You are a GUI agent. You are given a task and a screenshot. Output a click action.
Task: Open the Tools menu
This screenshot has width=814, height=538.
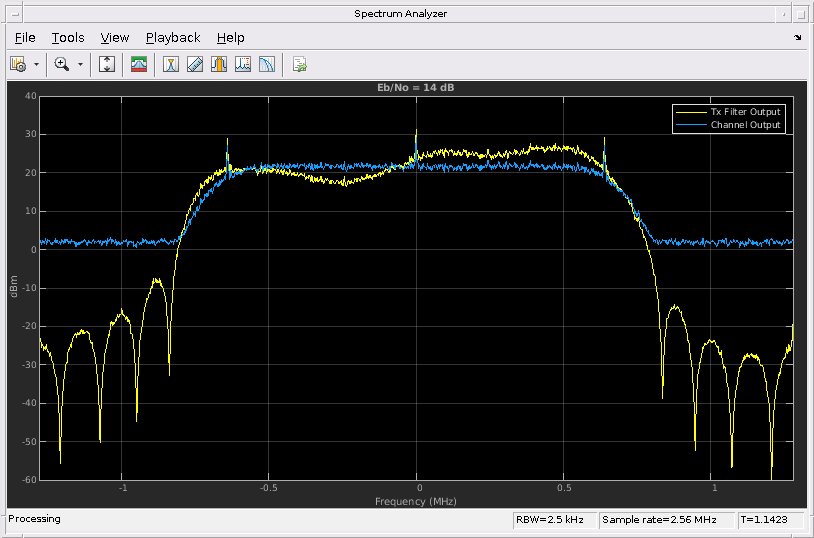(68, 37)
